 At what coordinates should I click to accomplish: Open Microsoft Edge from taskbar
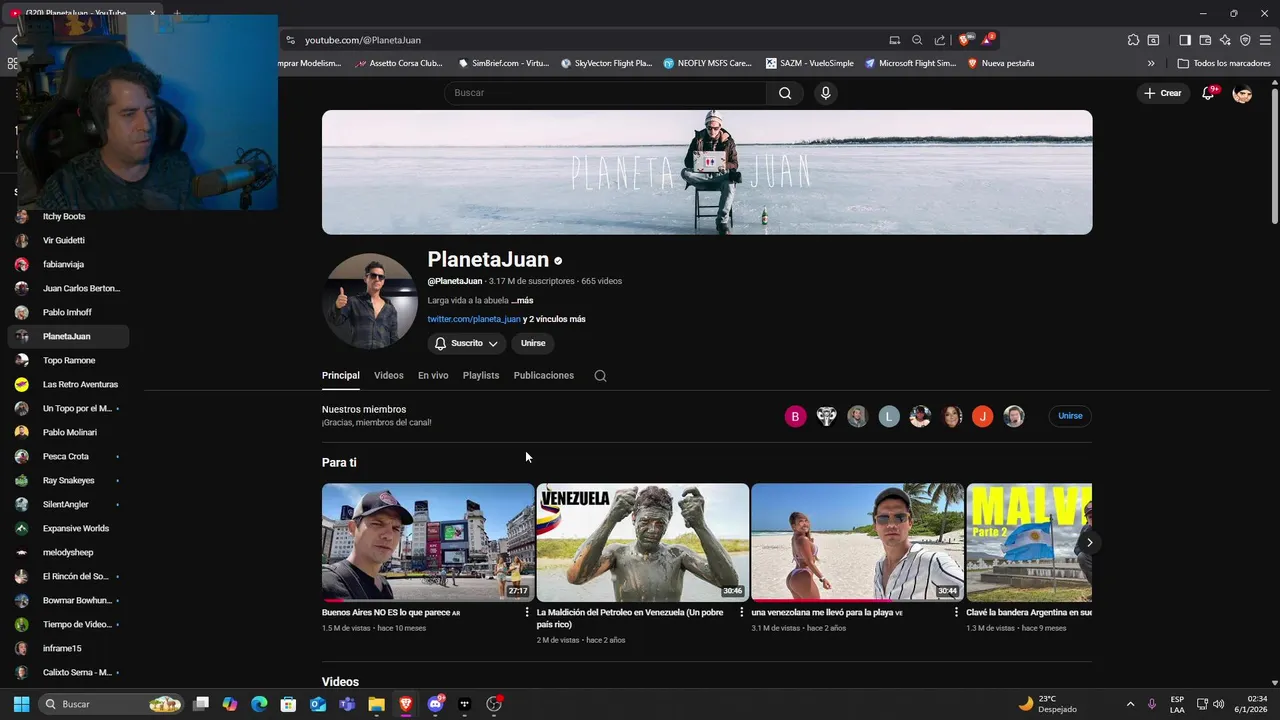click(259, 704)
